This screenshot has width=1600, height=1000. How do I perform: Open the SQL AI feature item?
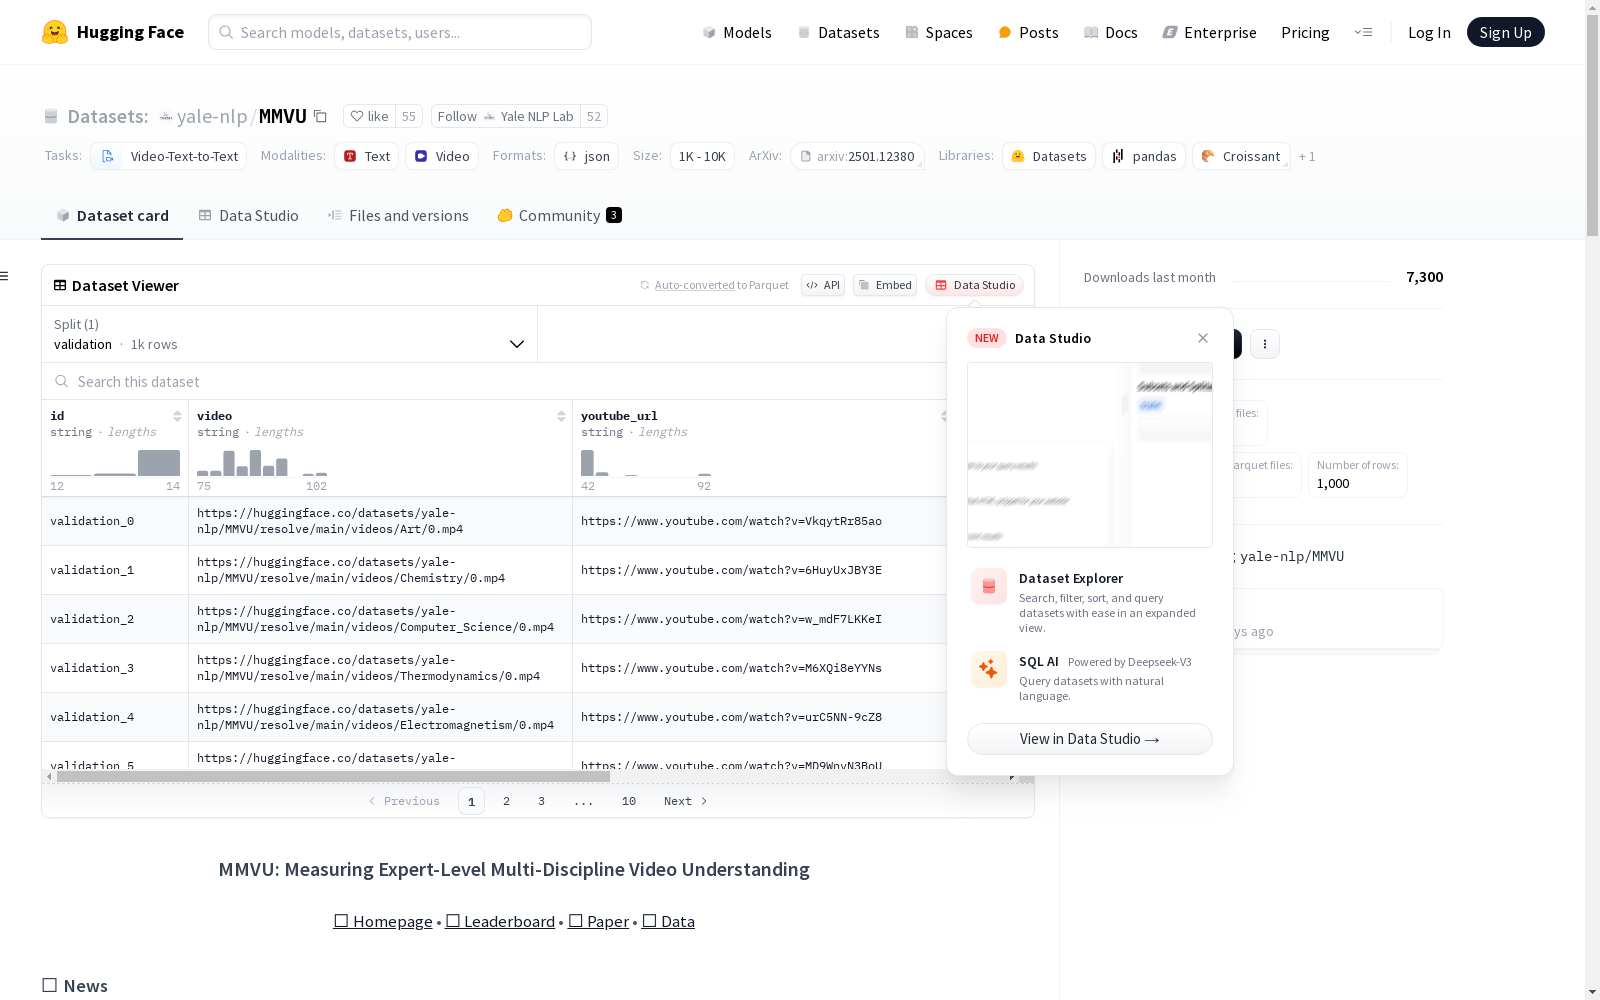(1090, 678)
